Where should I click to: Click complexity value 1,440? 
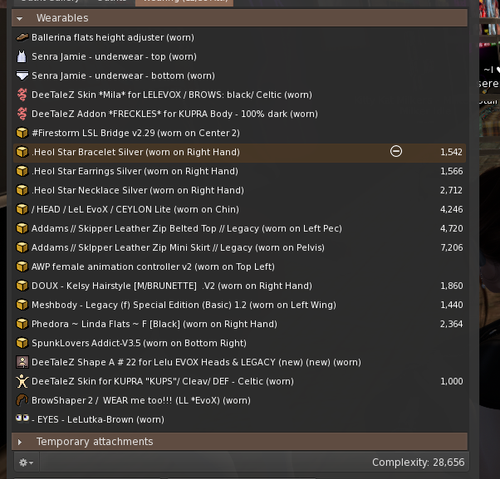(452, 305)
